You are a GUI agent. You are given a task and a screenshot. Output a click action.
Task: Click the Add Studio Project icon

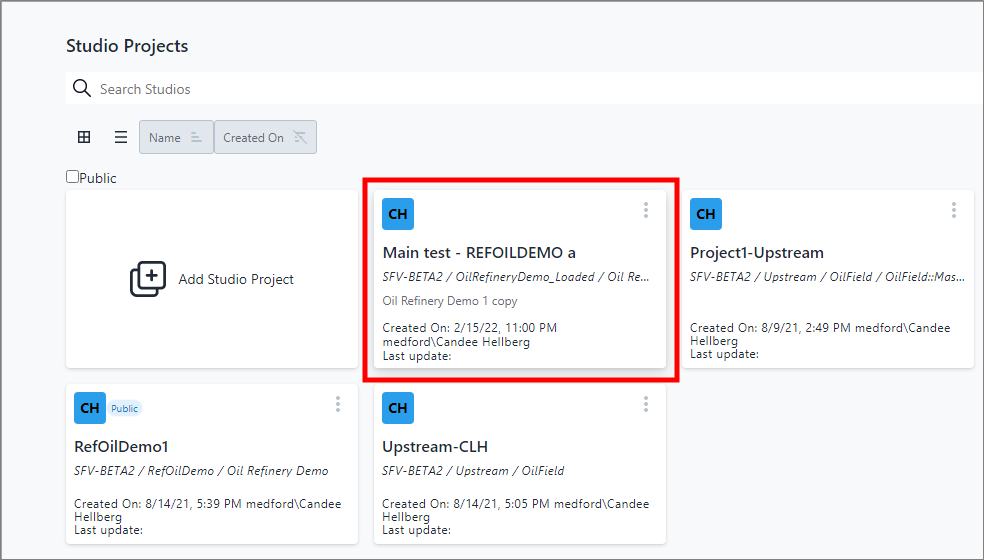(148, 279)
